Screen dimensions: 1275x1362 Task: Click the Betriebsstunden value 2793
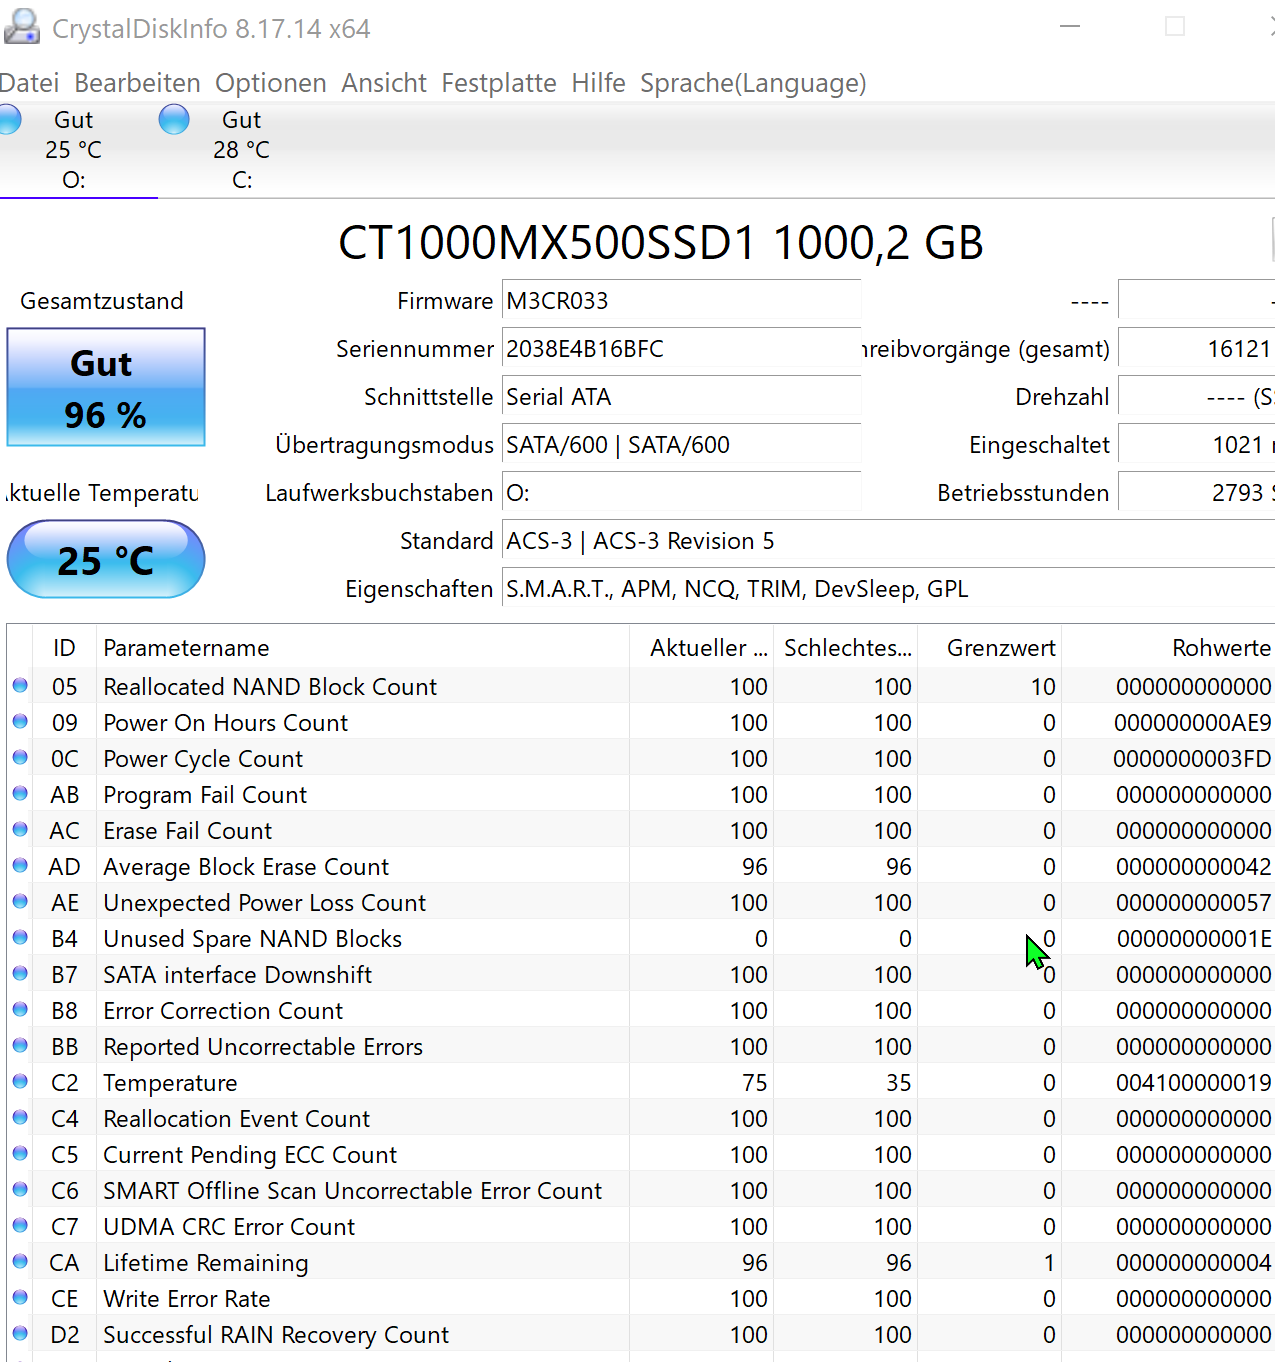[x=1196, y=492]
